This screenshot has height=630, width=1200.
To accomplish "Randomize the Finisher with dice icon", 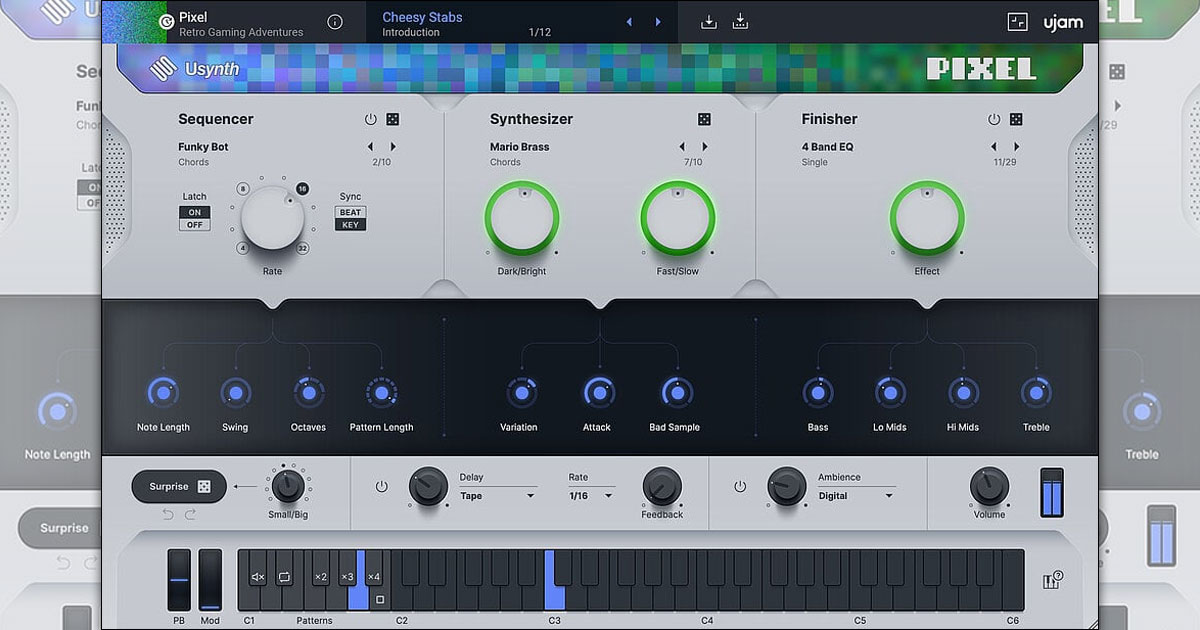I will [1016, 119].
